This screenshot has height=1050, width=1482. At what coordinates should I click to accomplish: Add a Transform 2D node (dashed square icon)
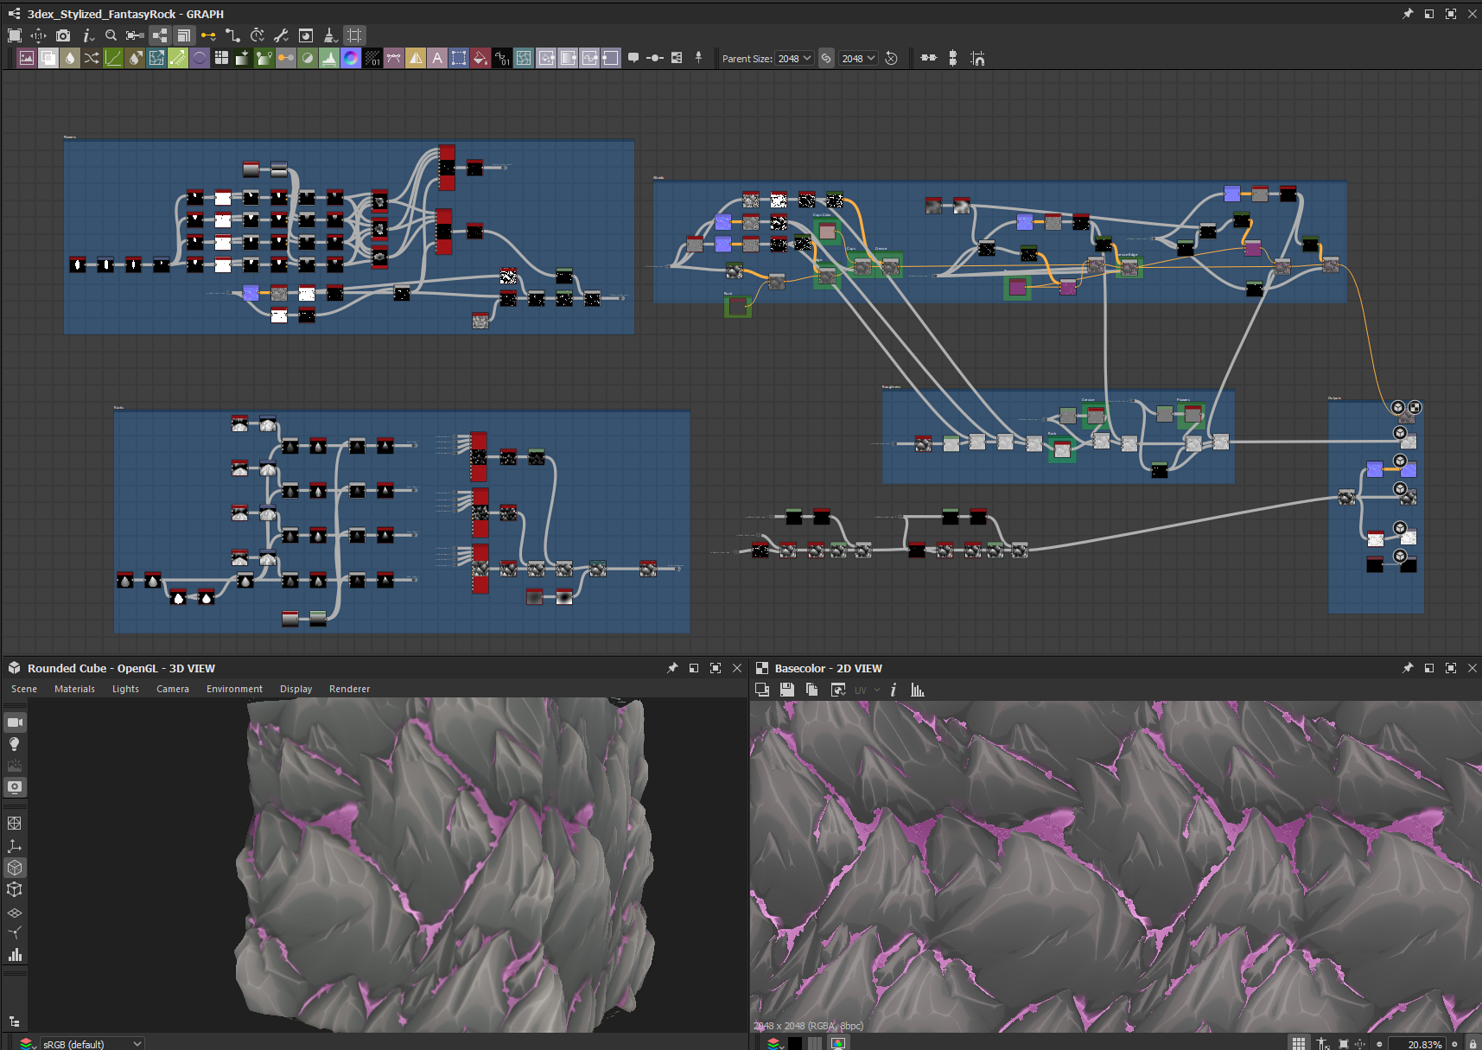(x=459, y=58)
